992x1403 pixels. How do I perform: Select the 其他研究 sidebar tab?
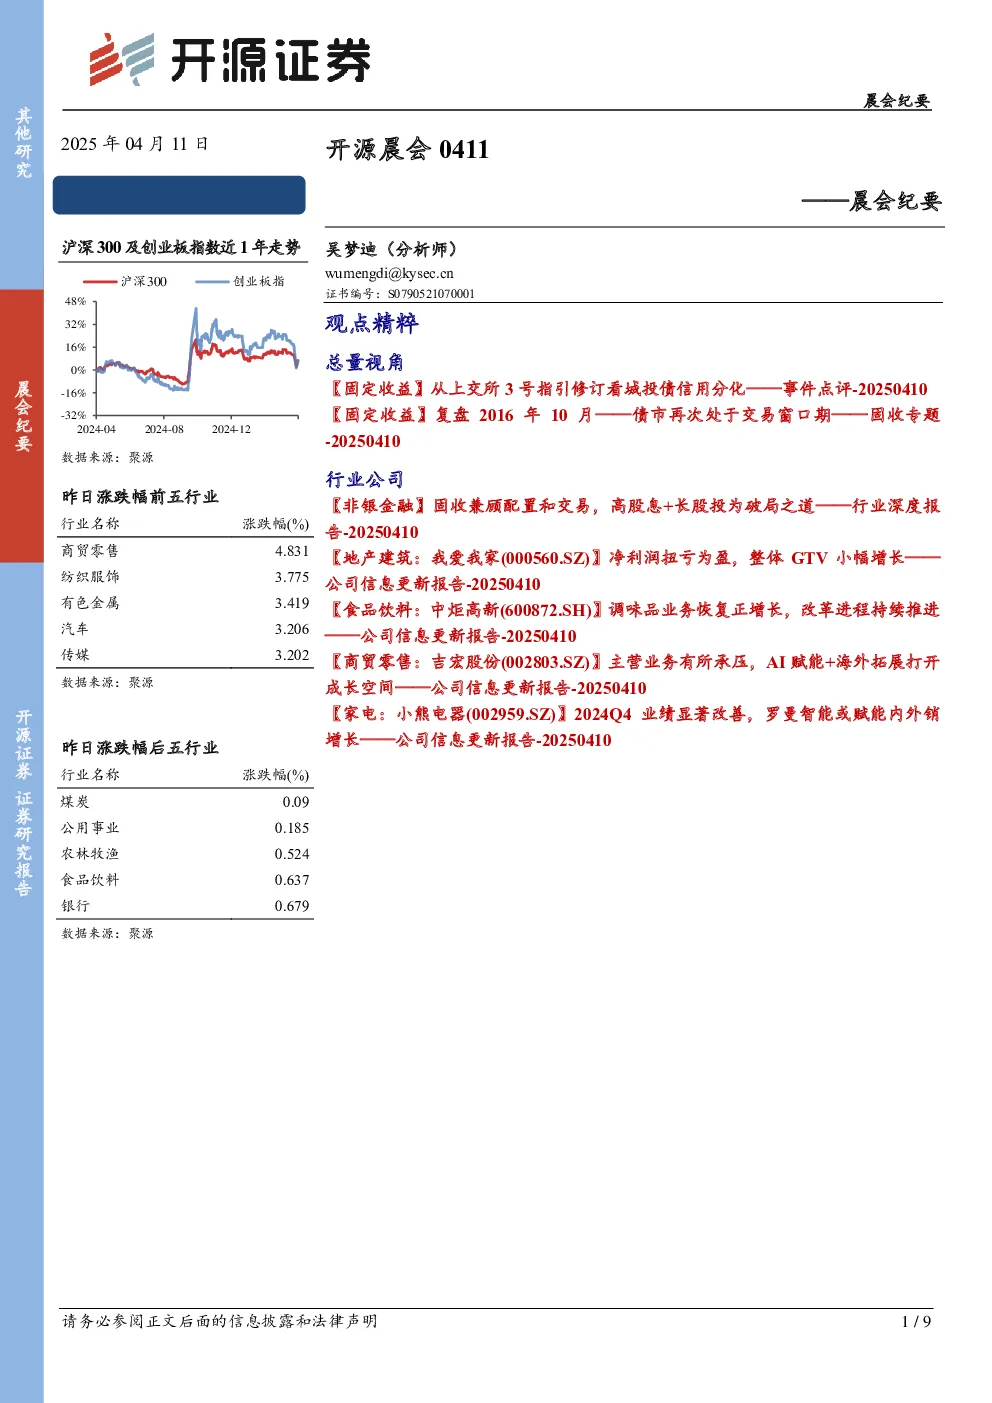pos(22,144)
